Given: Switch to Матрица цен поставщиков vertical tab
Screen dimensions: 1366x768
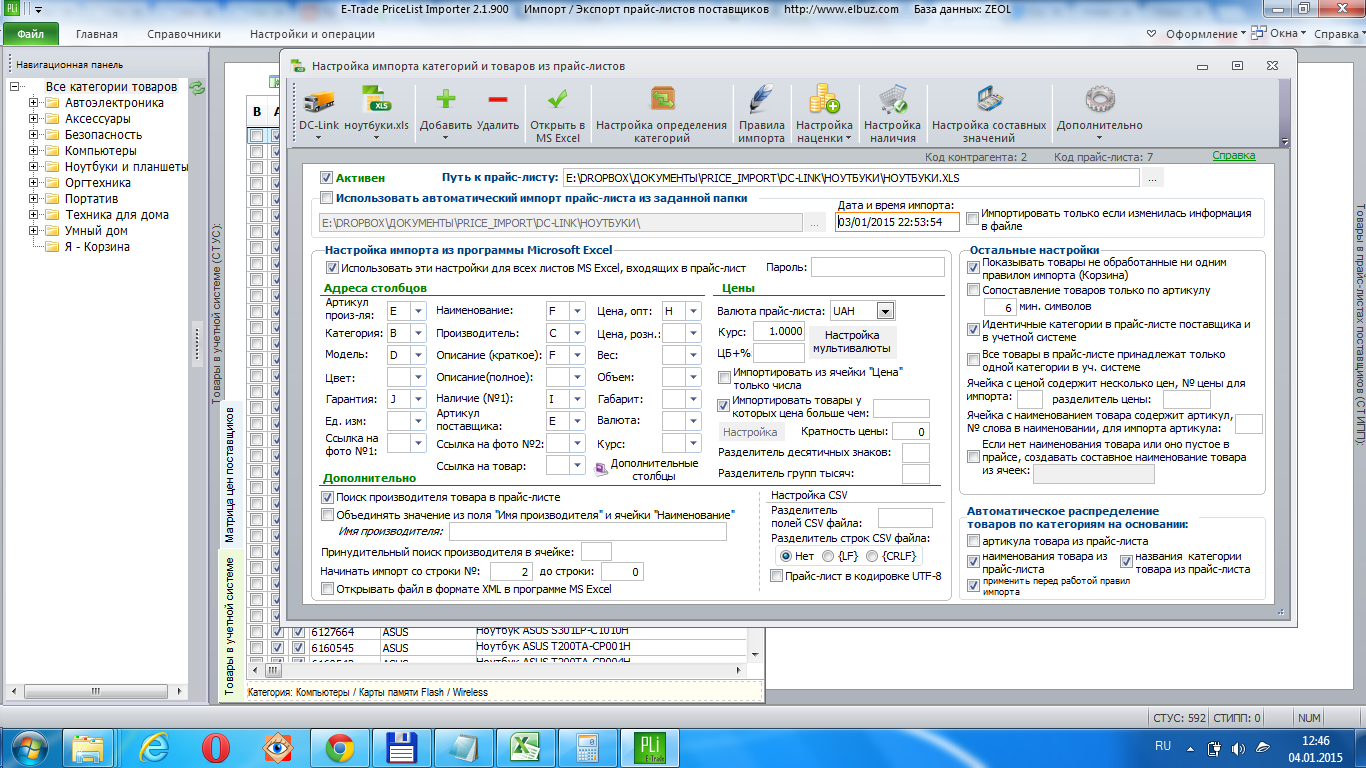Looking at the screenshot, I should click(x=229, y=474).
